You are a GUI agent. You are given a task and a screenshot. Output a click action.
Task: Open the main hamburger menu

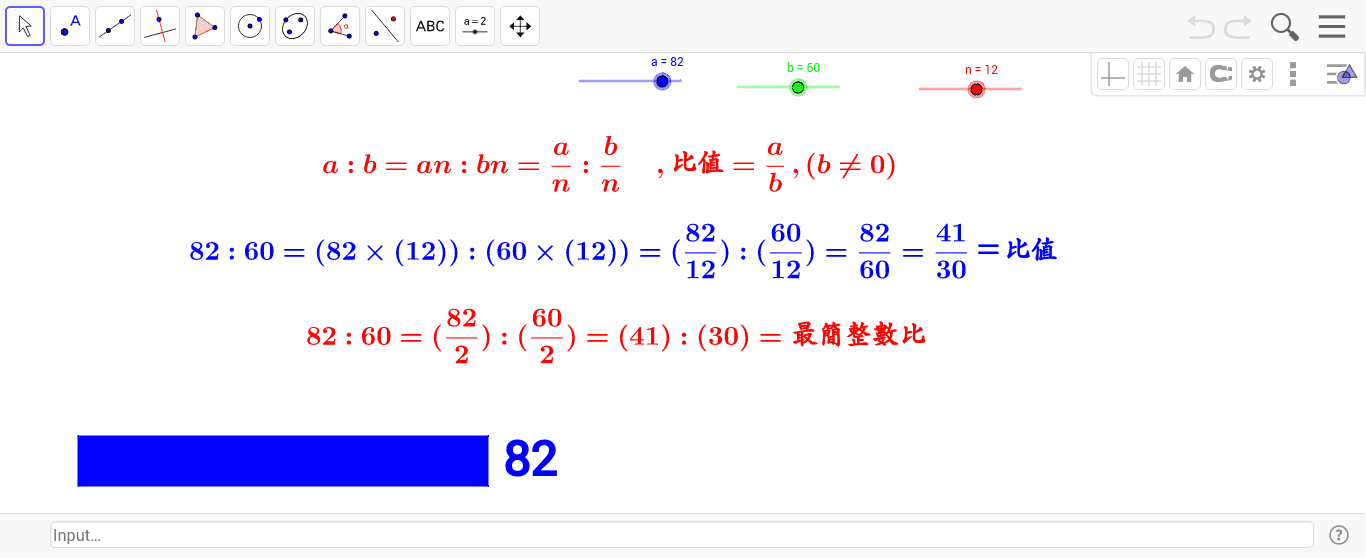(1332, 27)
